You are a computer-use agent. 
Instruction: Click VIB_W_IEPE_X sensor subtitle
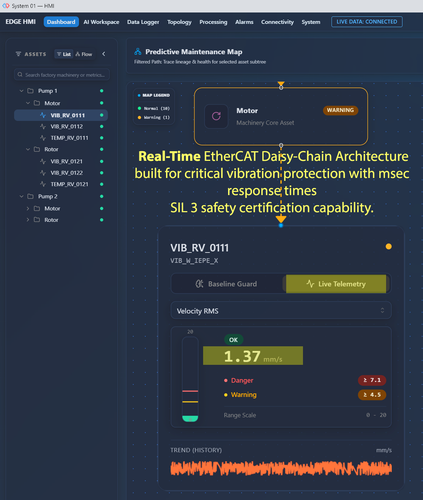(x=194, y=261)
